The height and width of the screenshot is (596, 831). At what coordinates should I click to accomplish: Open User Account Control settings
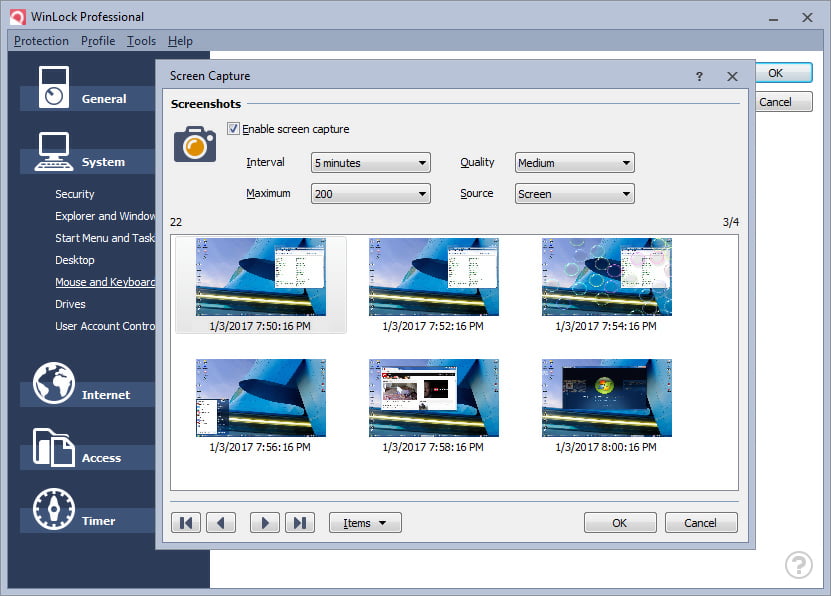105,326
